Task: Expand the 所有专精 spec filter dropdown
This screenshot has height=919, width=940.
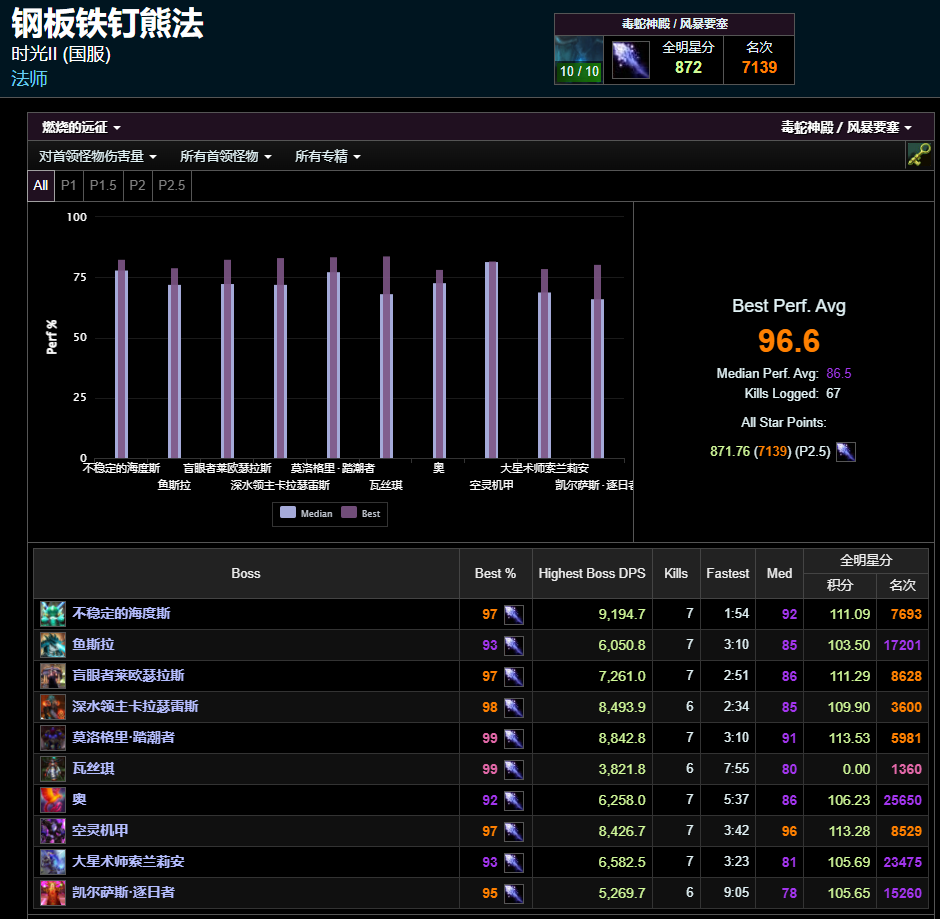Action: coord(327,156)
